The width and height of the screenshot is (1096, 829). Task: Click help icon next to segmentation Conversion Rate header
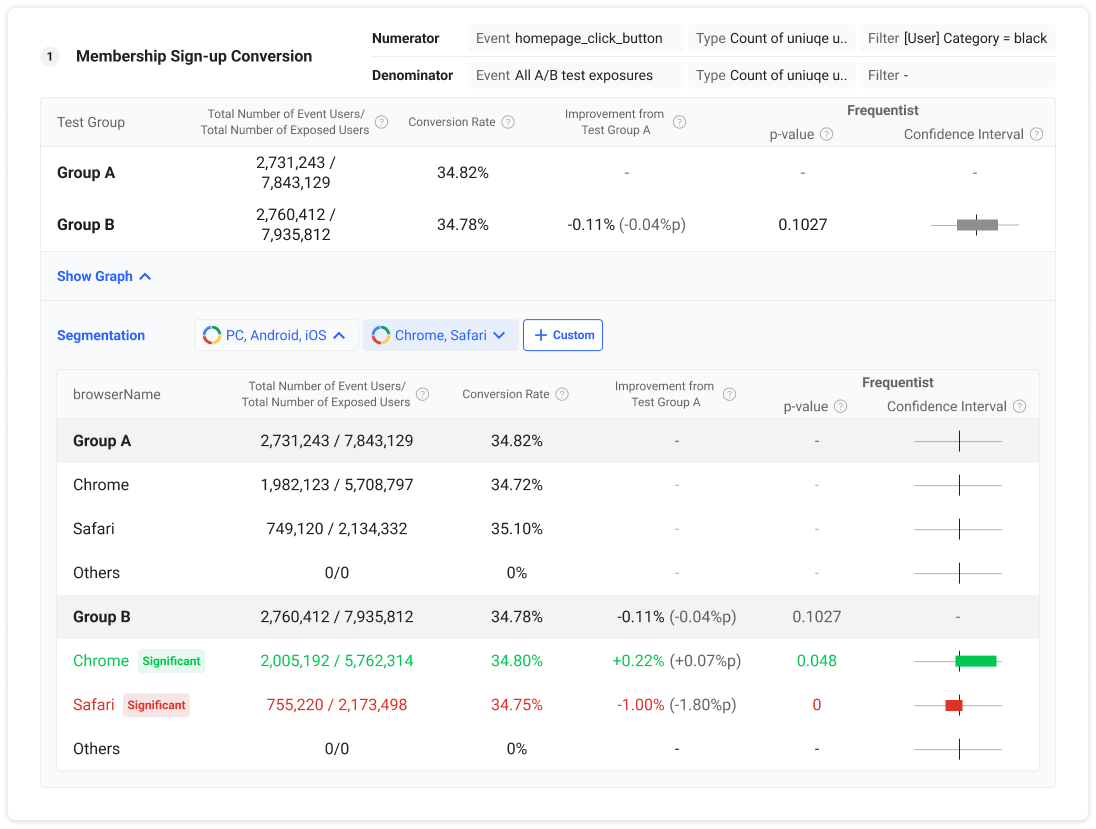pos(562,394)
